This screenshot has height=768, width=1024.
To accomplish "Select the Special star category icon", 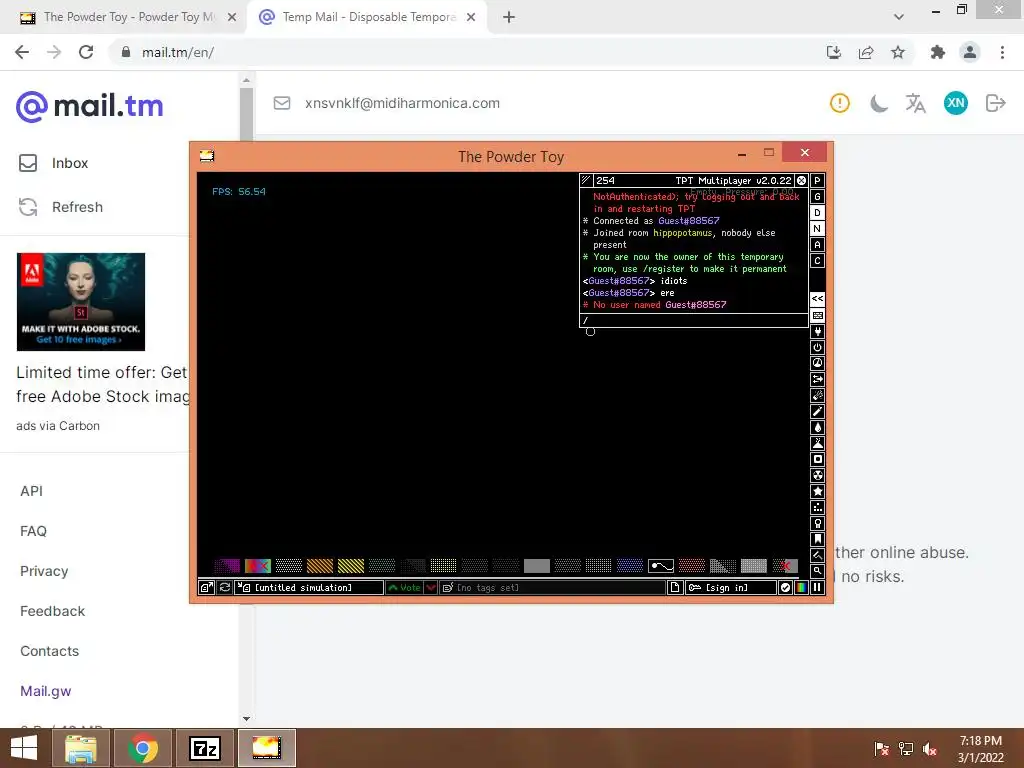I will point(818,491).
